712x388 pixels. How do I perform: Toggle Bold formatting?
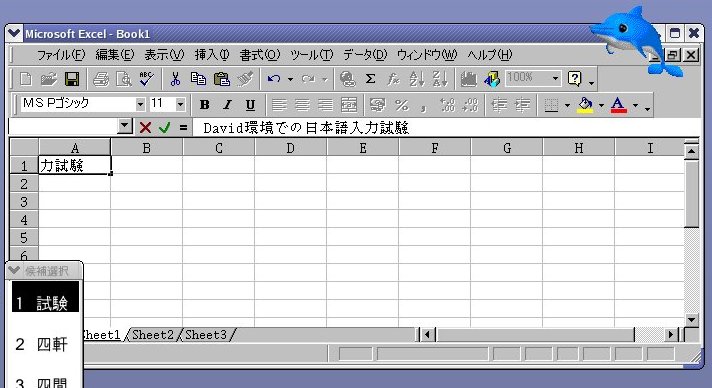[205, 105]
